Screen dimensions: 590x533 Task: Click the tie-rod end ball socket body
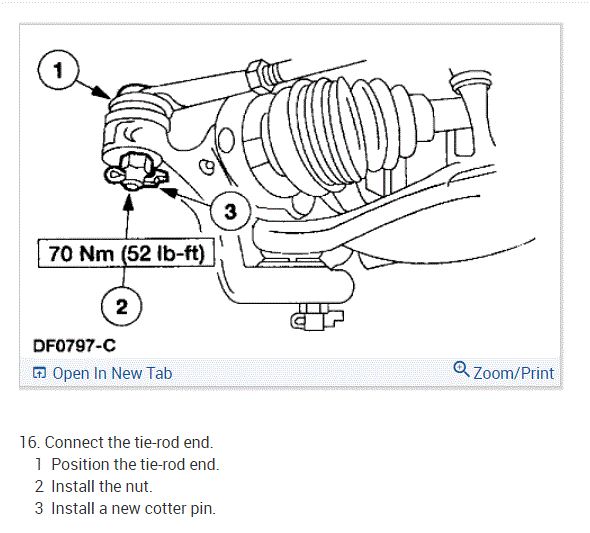coord(137,120)
